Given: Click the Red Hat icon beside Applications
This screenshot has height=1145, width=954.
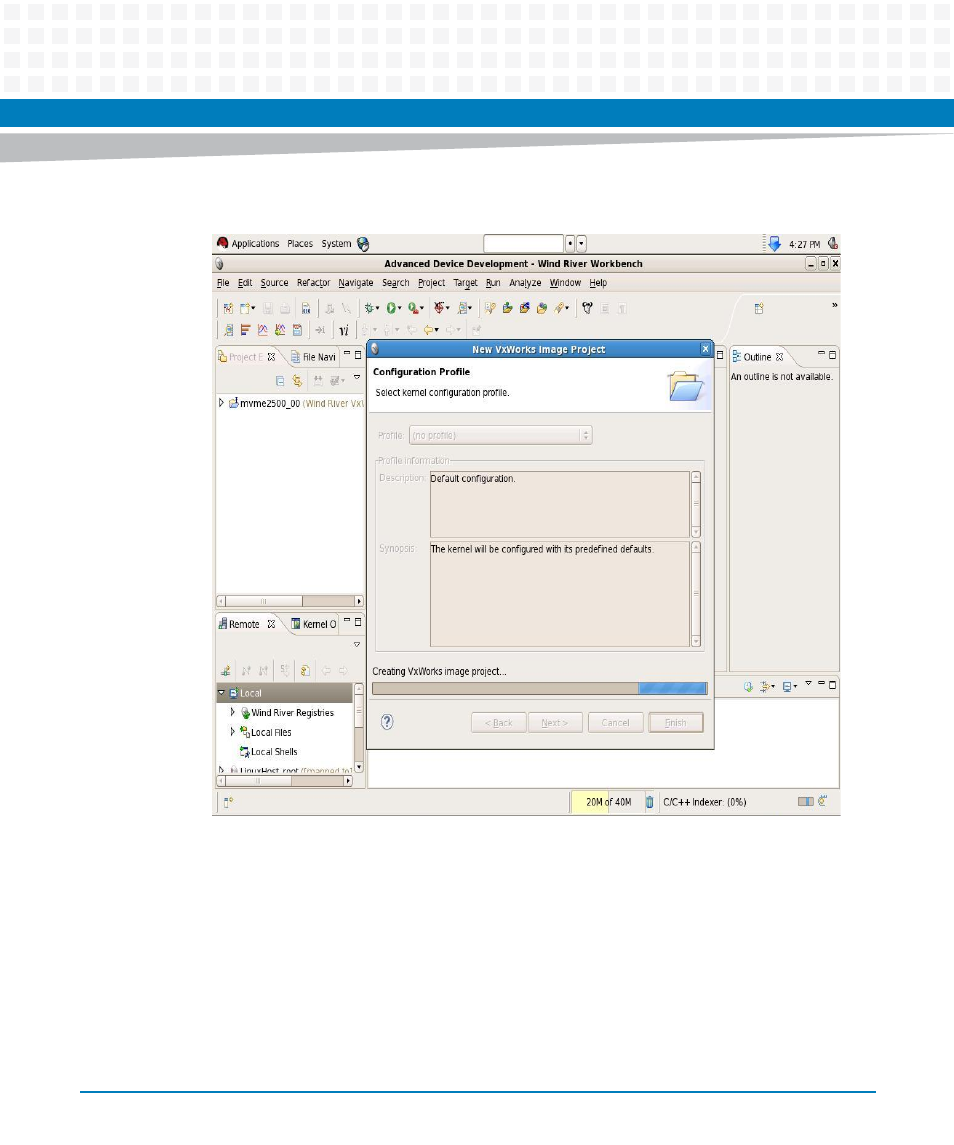Looking at the screenshot, I should coord(223,243).
